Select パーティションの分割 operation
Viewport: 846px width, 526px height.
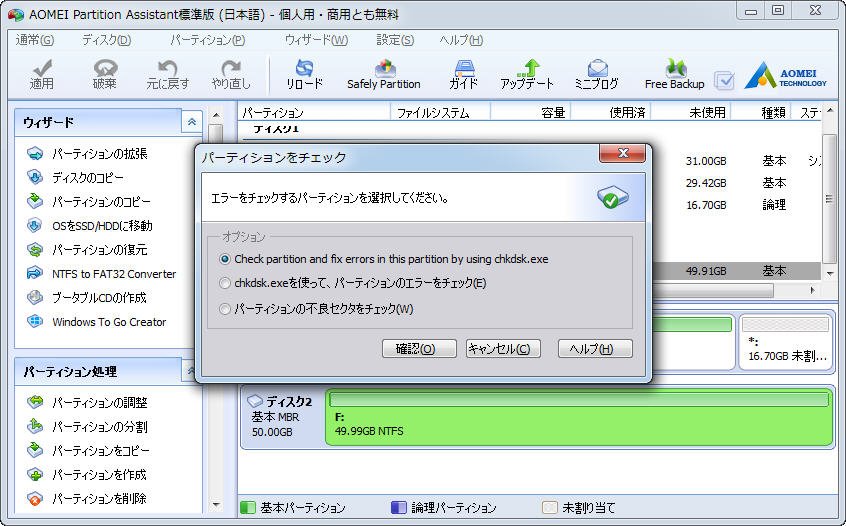[87, 427]
